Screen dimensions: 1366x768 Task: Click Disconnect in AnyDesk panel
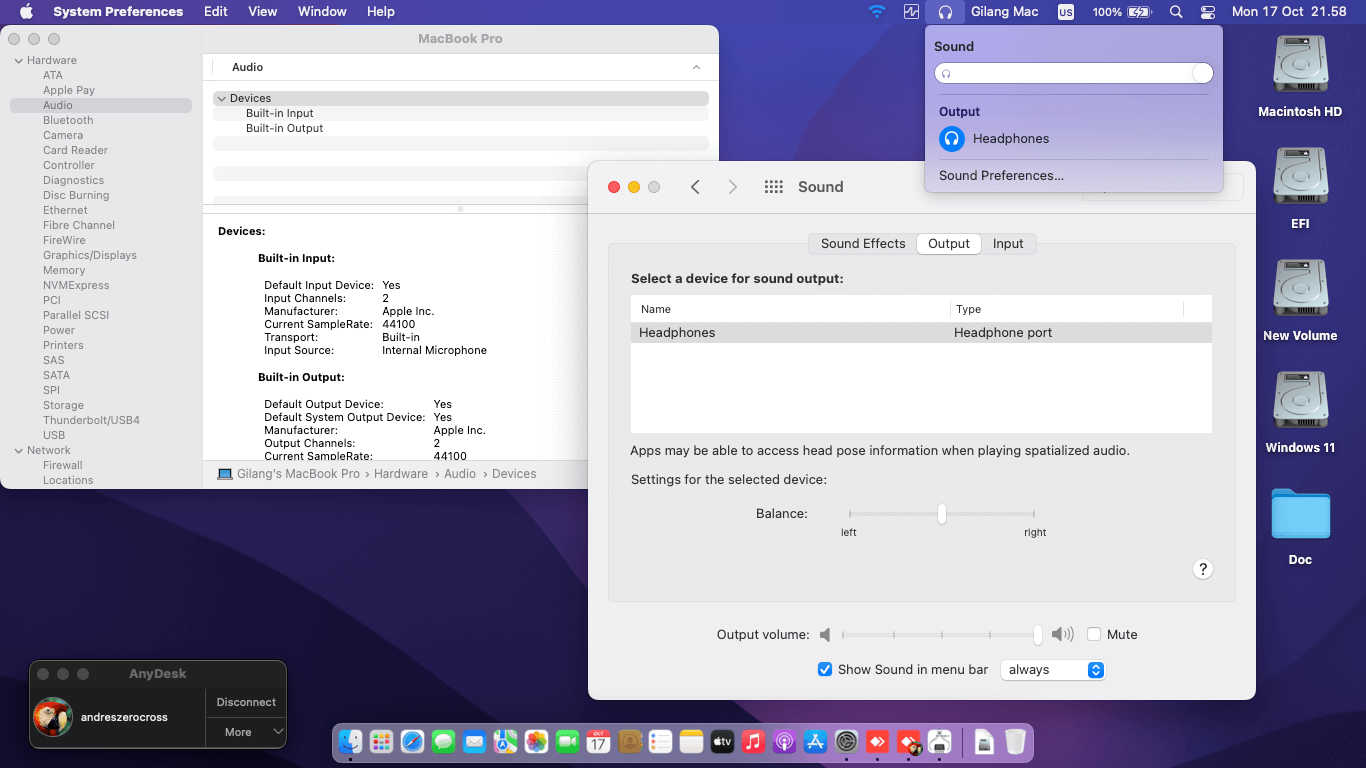tap(246, 702)
